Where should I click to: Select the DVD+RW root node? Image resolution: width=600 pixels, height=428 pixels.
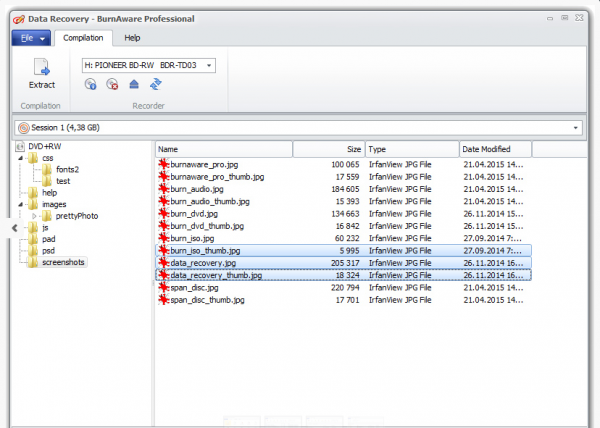pyautogui.click(x=45, y=146)
